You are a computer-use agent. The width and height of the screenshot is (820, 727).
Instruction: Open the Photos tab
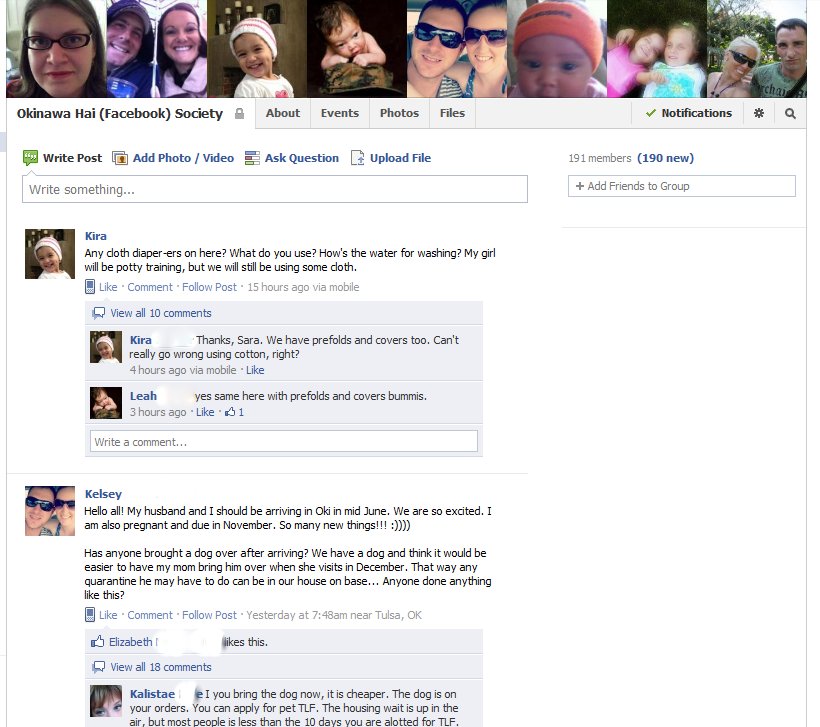[x=400, y=113]
